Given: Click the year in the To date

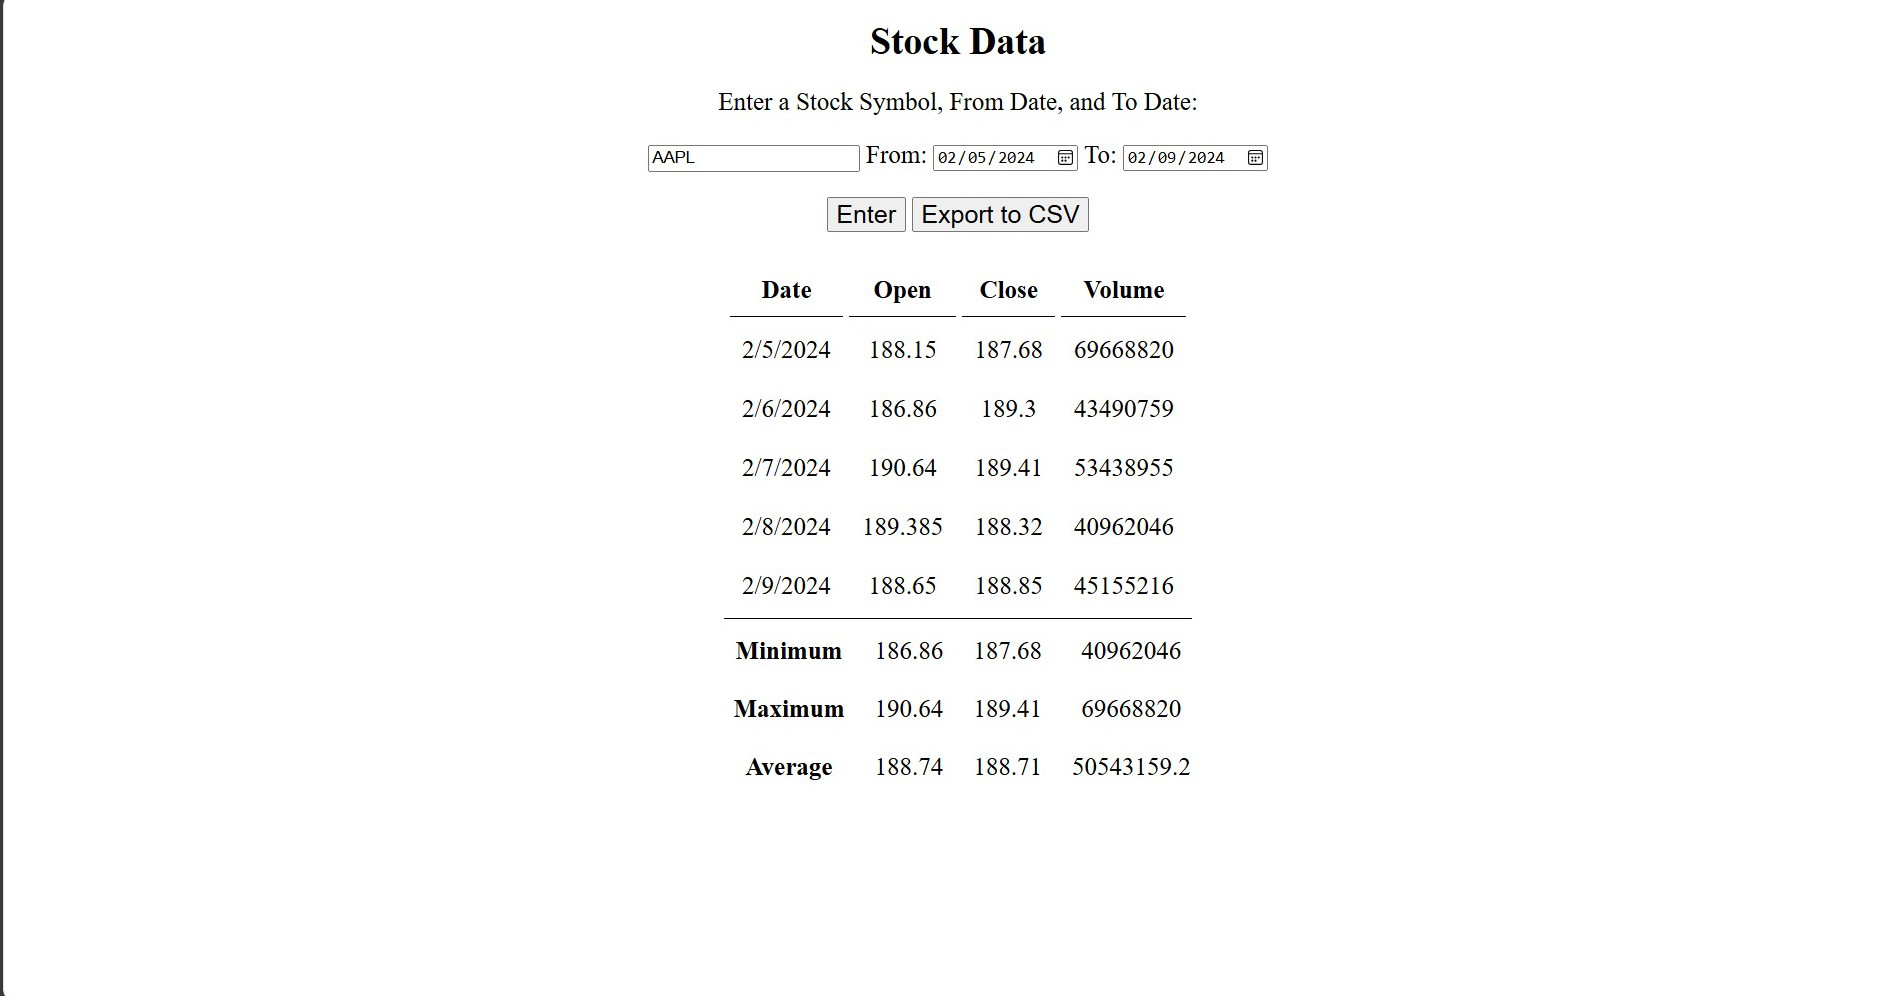Looking at the screenshot, I should pos(1205,158).
